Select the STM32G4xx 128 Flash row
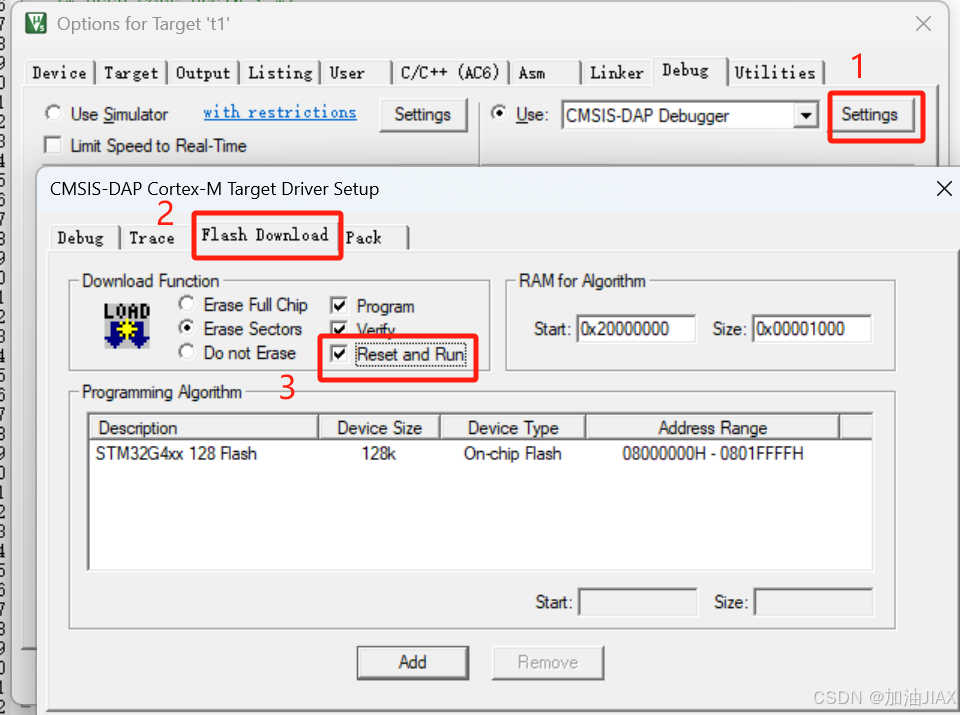 [x=481, y=454]
